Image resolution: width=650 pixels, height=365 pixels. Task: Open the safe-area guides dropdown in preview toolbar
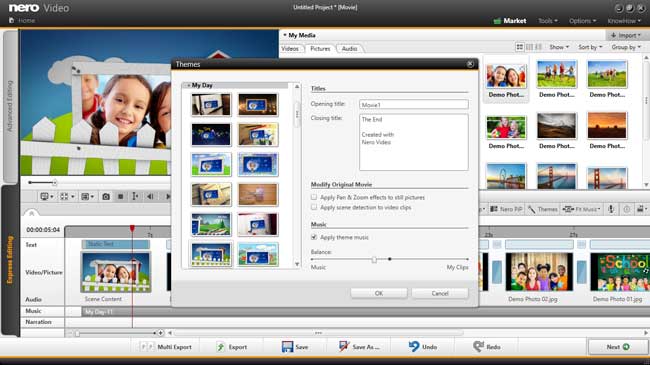pyautogui.click(x=66, y=196)
